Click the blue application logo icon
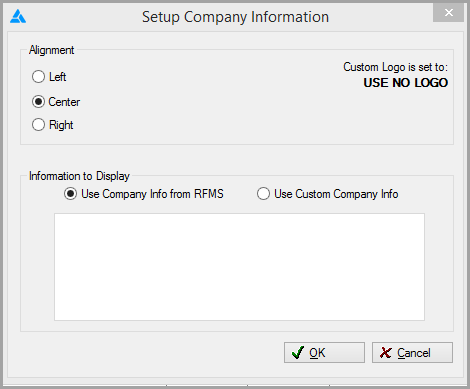The image size is (470, 389). coord(18,16)
